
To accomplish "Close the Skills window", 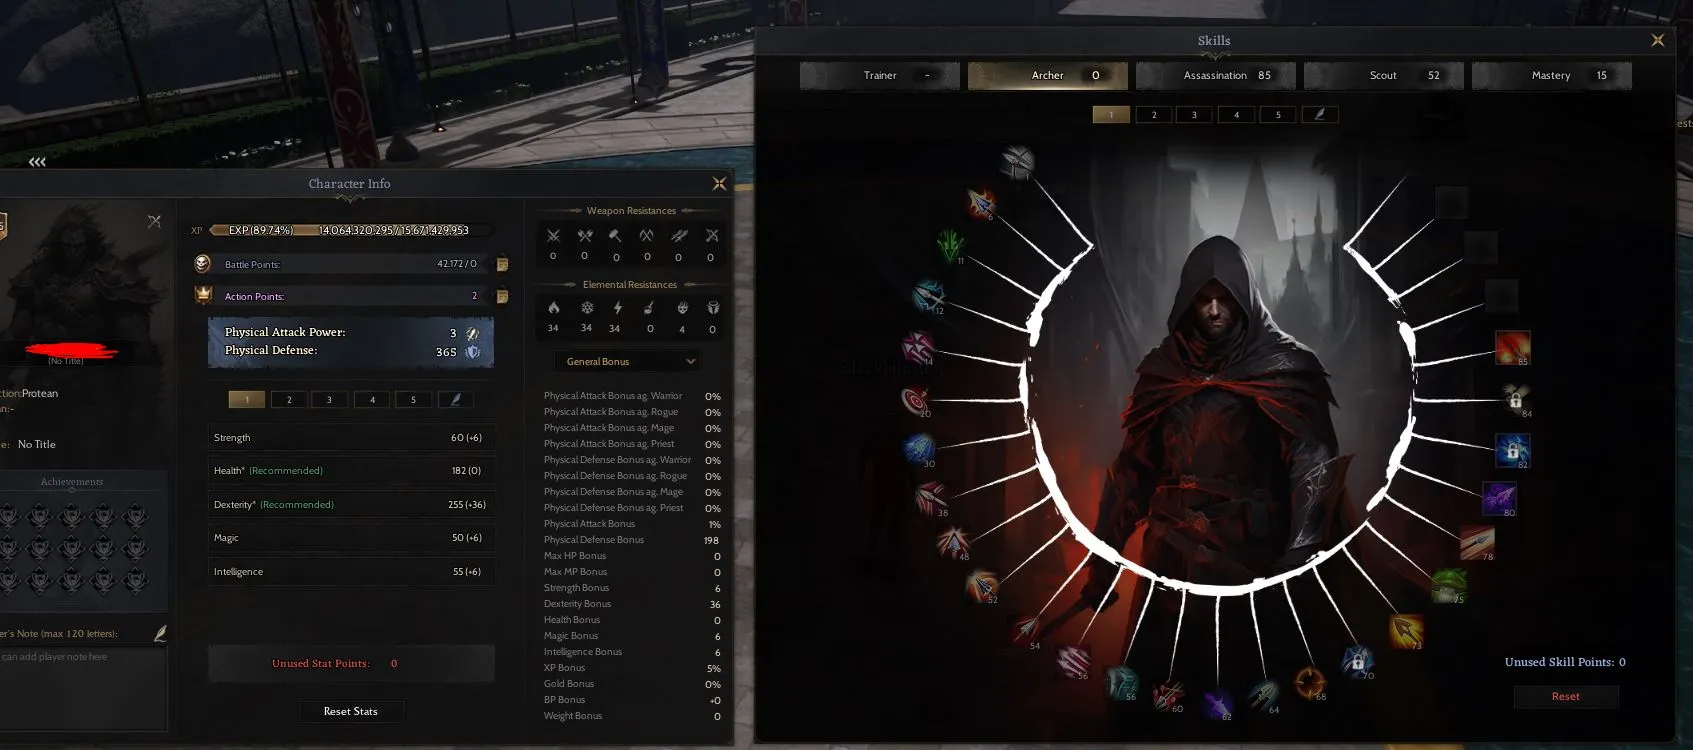I will pyautogui.click(x=1658, y=40).
